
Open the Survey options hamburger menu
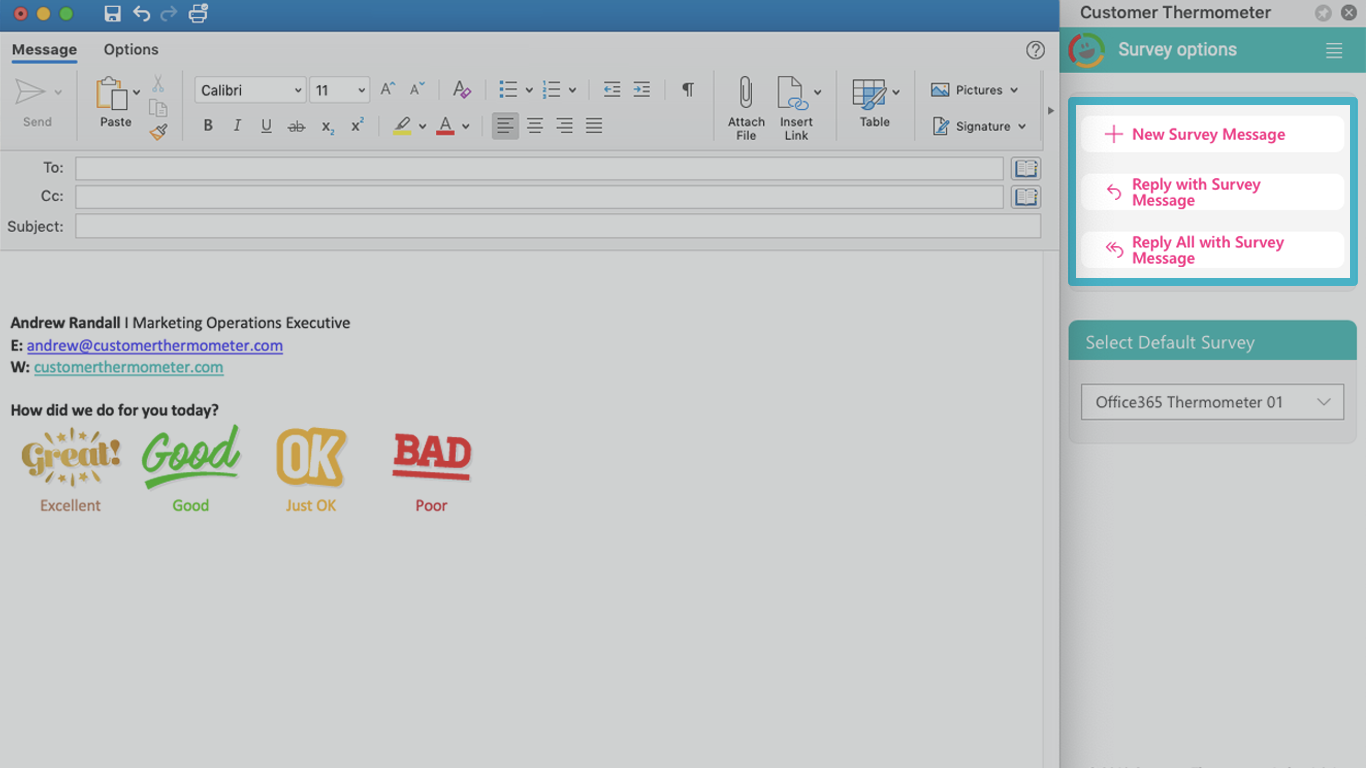tap(1334, 51)
